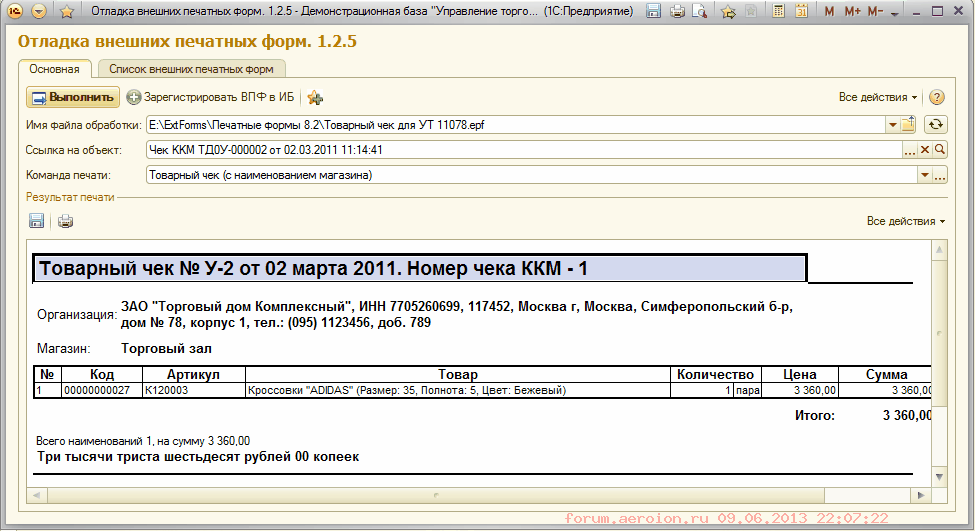This screenshot has width=975, height=531.
Task: Print the result using the printer icon
Action: 65,221
